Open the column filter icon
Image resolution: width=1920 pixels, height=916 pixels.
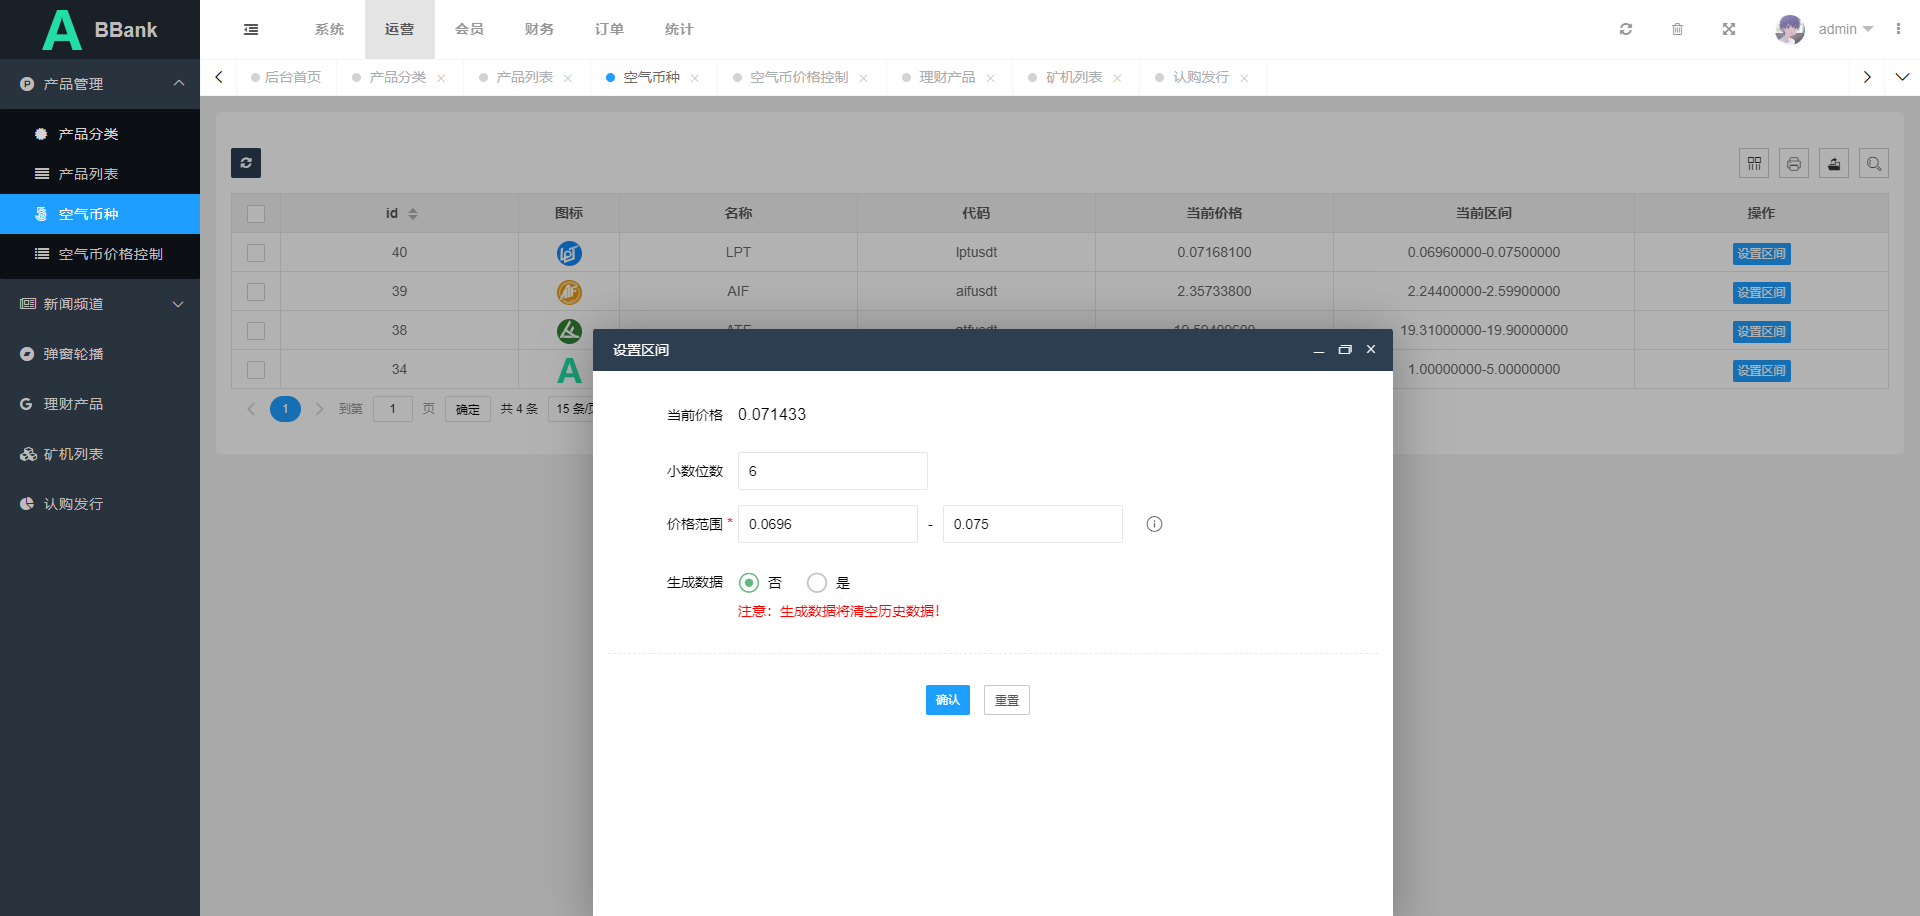point(1754,163)
